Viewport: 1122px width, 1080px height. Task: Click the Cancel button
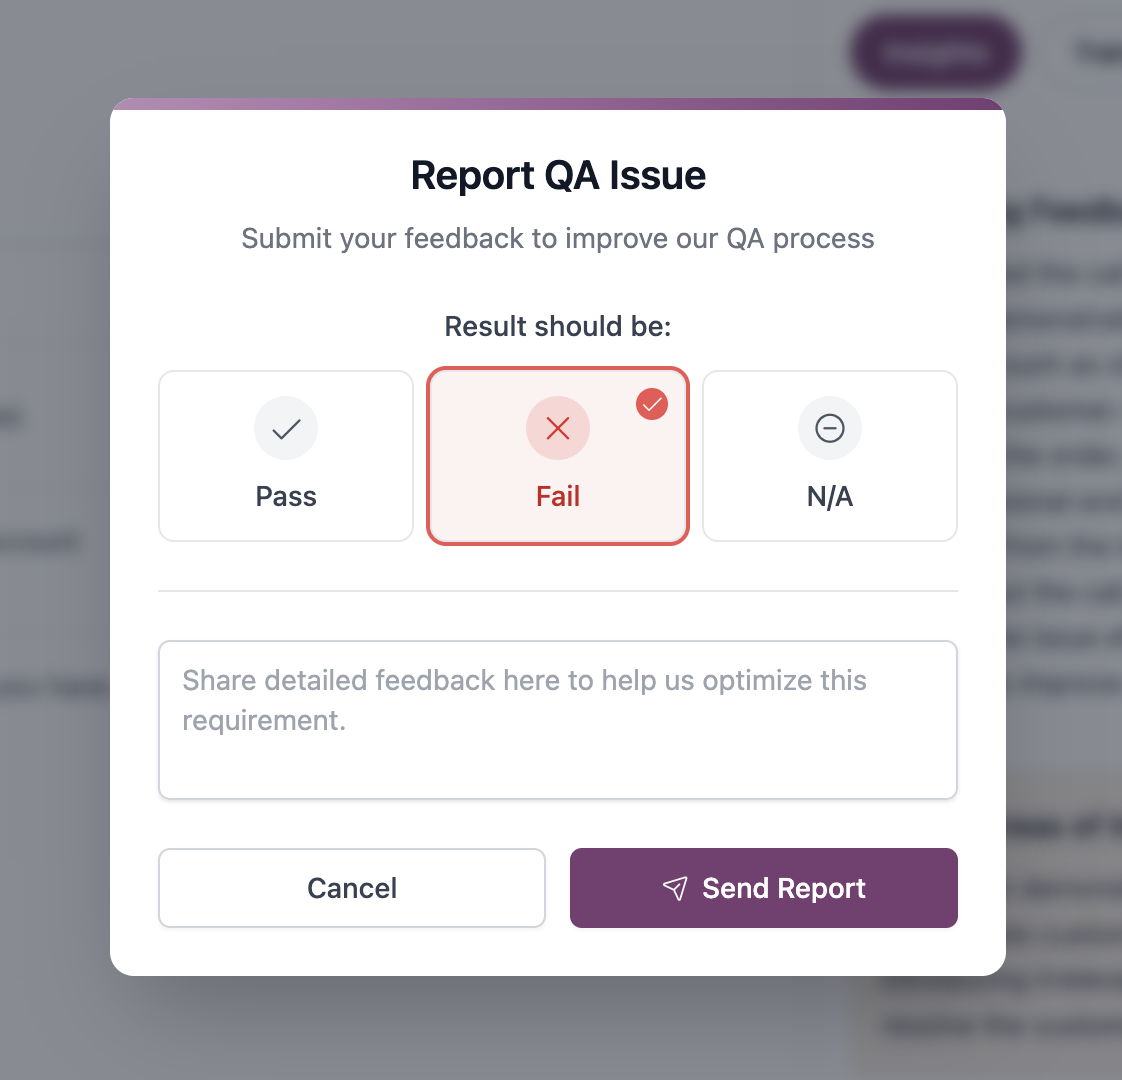[351, 888]
